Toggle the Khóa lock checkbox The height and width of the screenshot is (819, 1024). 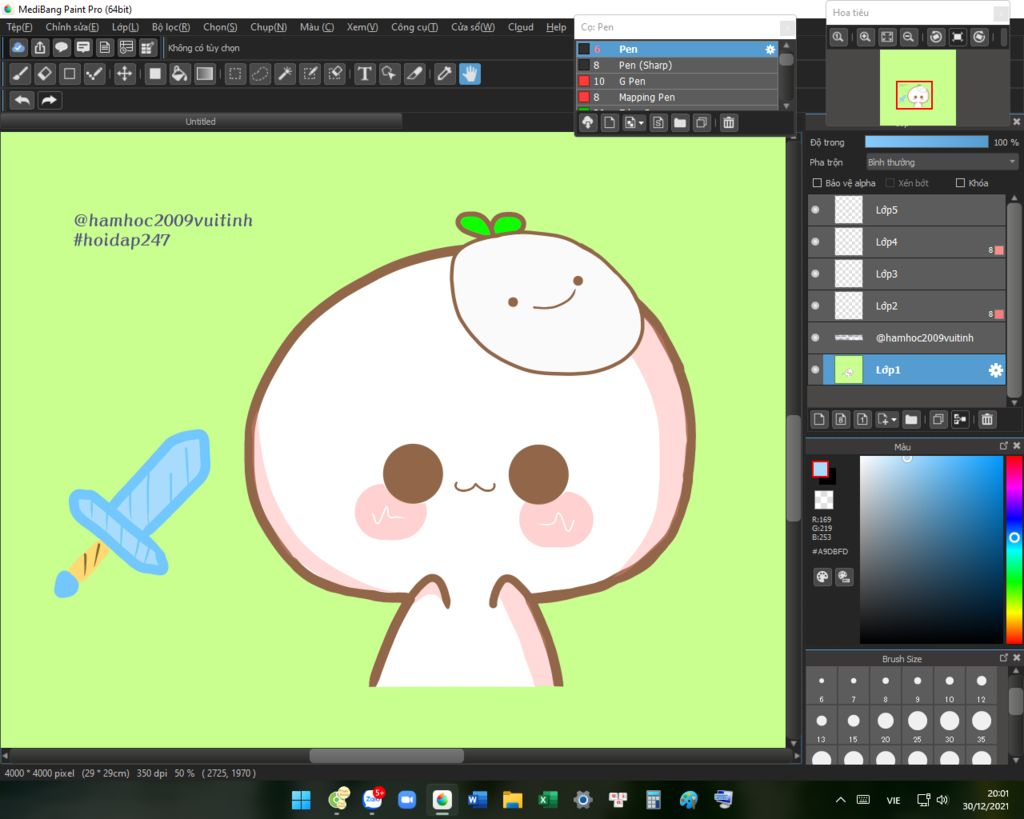coord(960,183)
